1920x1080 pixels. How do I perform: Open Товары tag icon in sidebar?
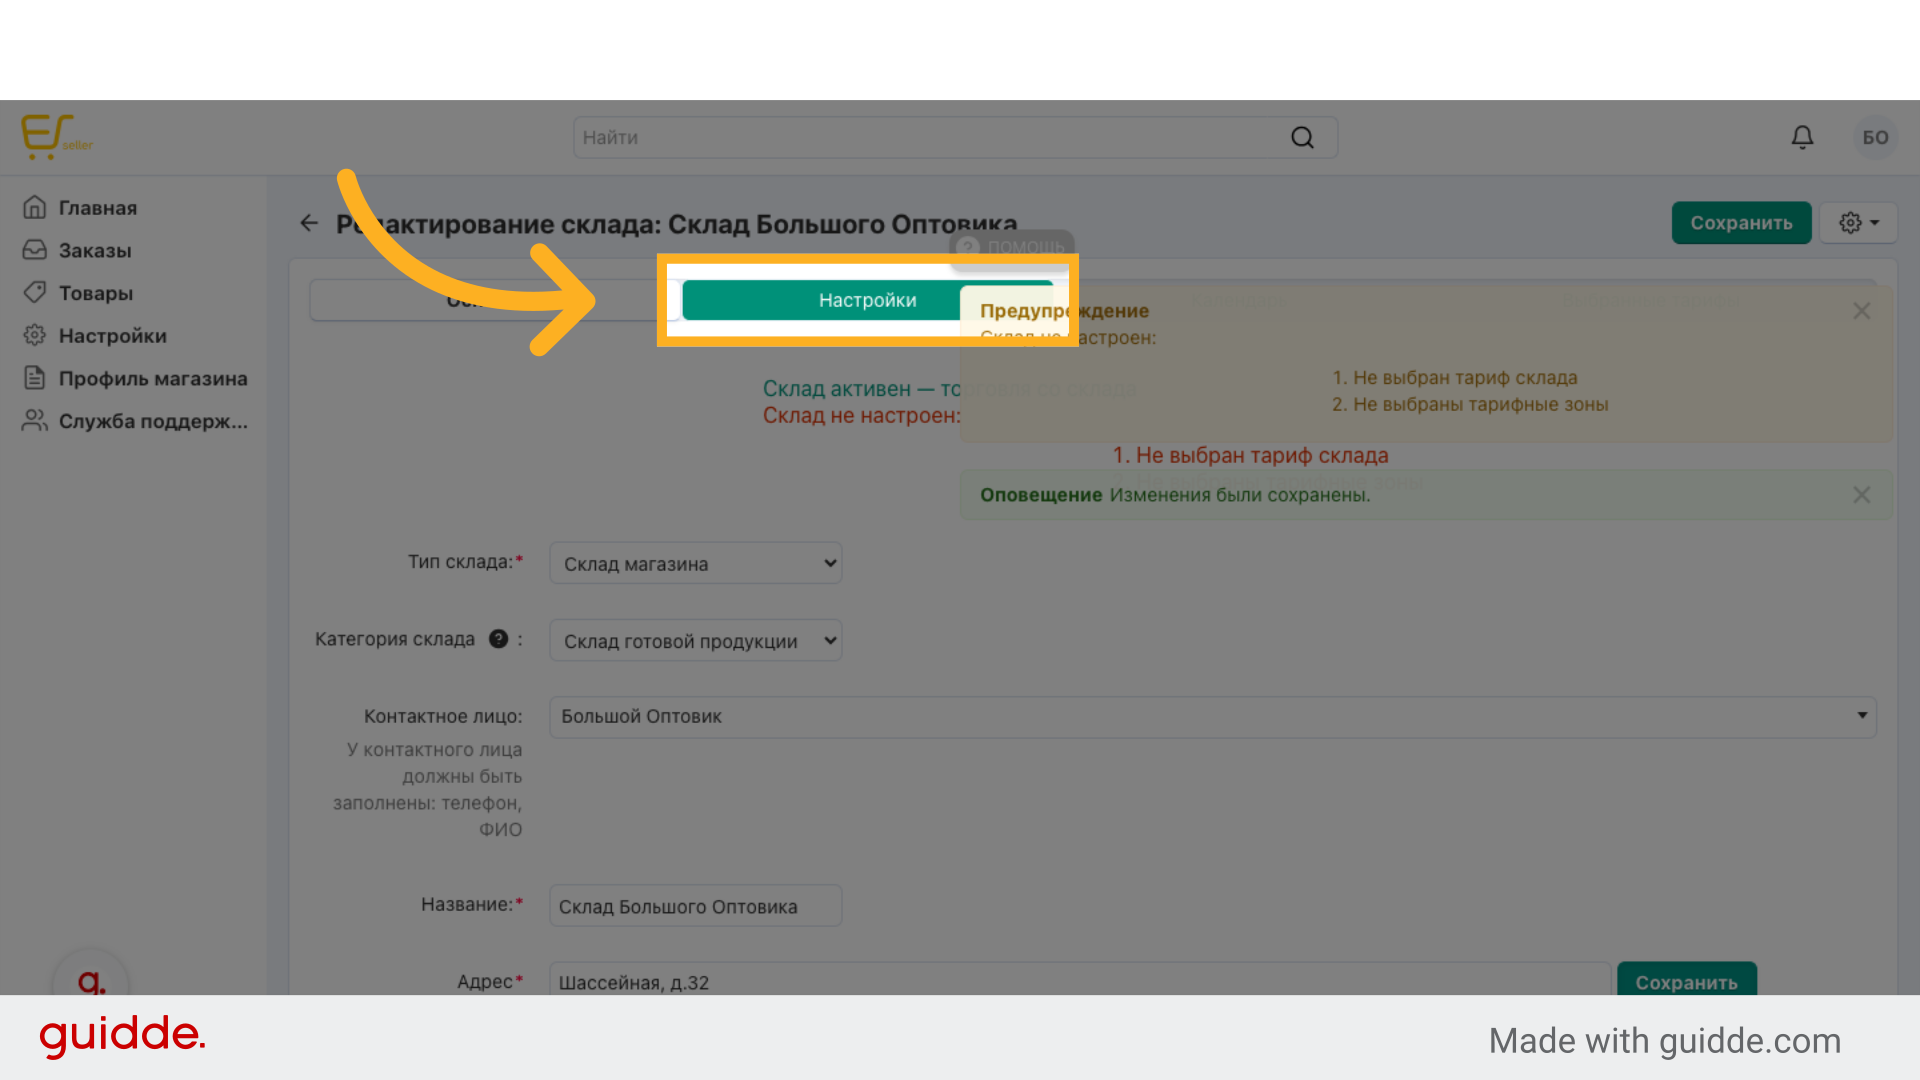click(x=35, y=293)
